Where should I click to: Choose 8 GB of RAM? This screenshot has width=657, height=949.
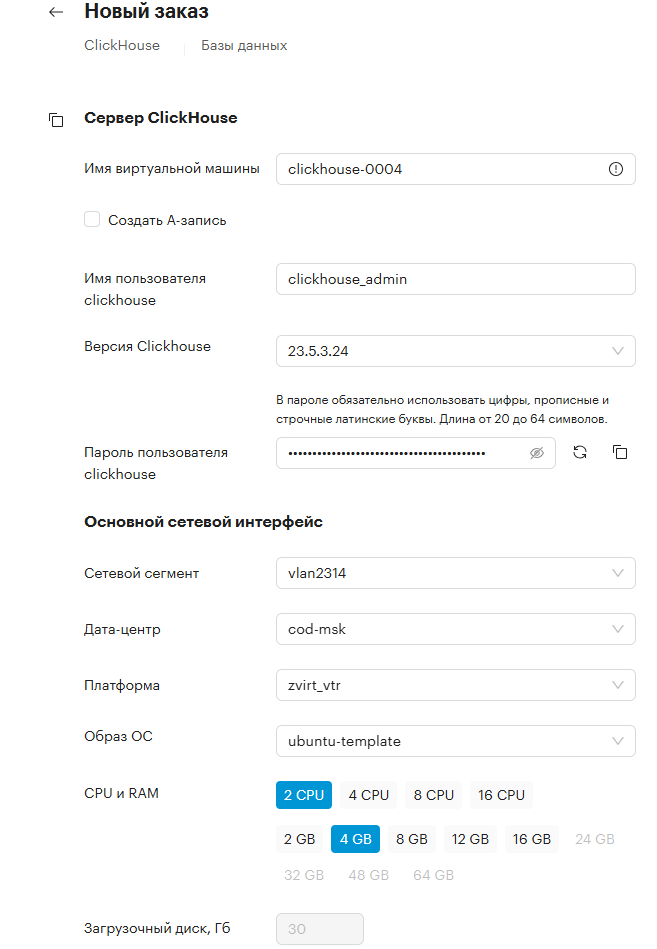pos(411,839)
